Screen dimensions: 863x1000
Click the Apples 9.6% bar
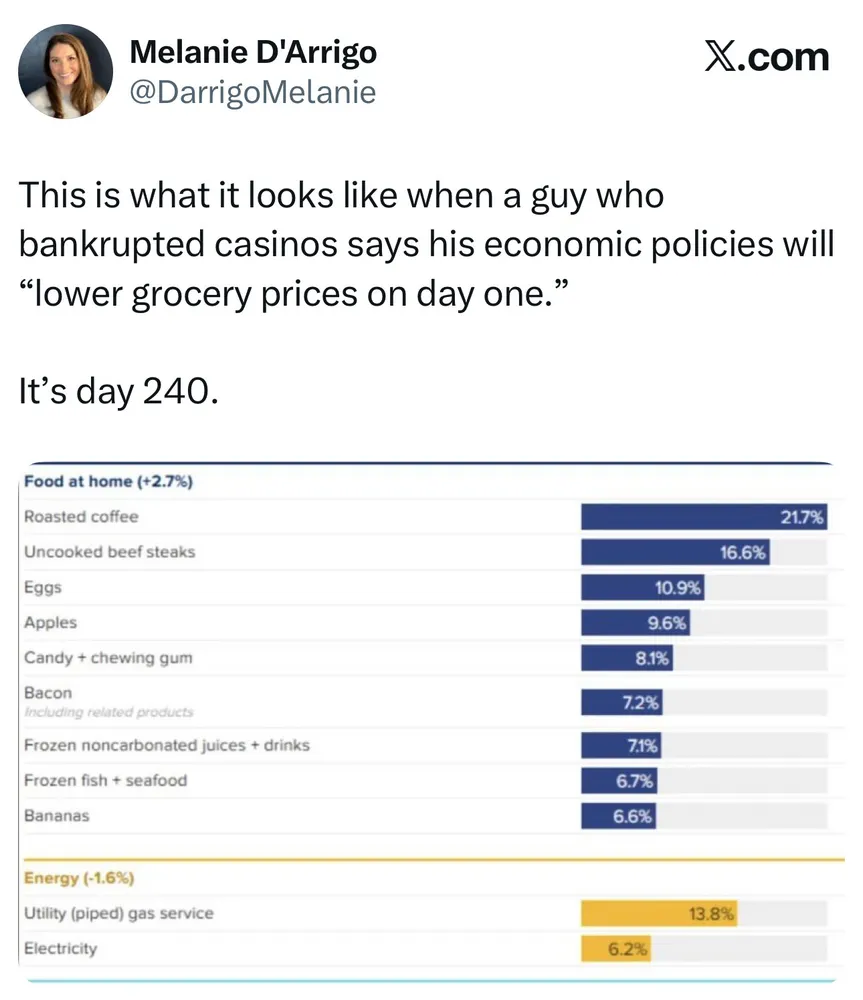point(636,622)
